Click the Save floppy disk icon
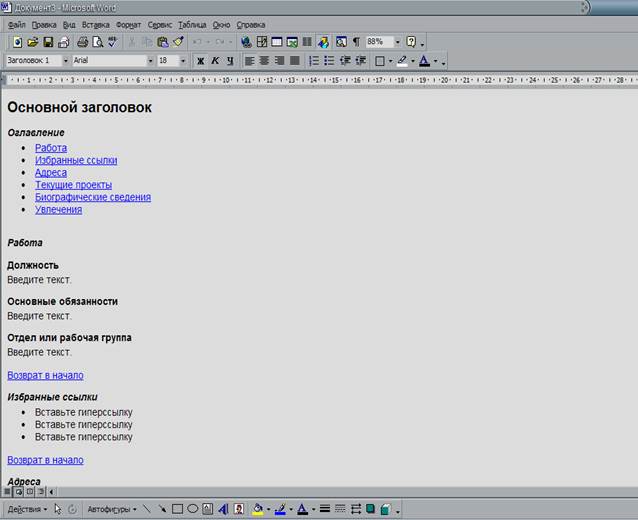Image resolution: width=638 pixels, height=520 pixels. pyautogui.click(x=48, y=42)
